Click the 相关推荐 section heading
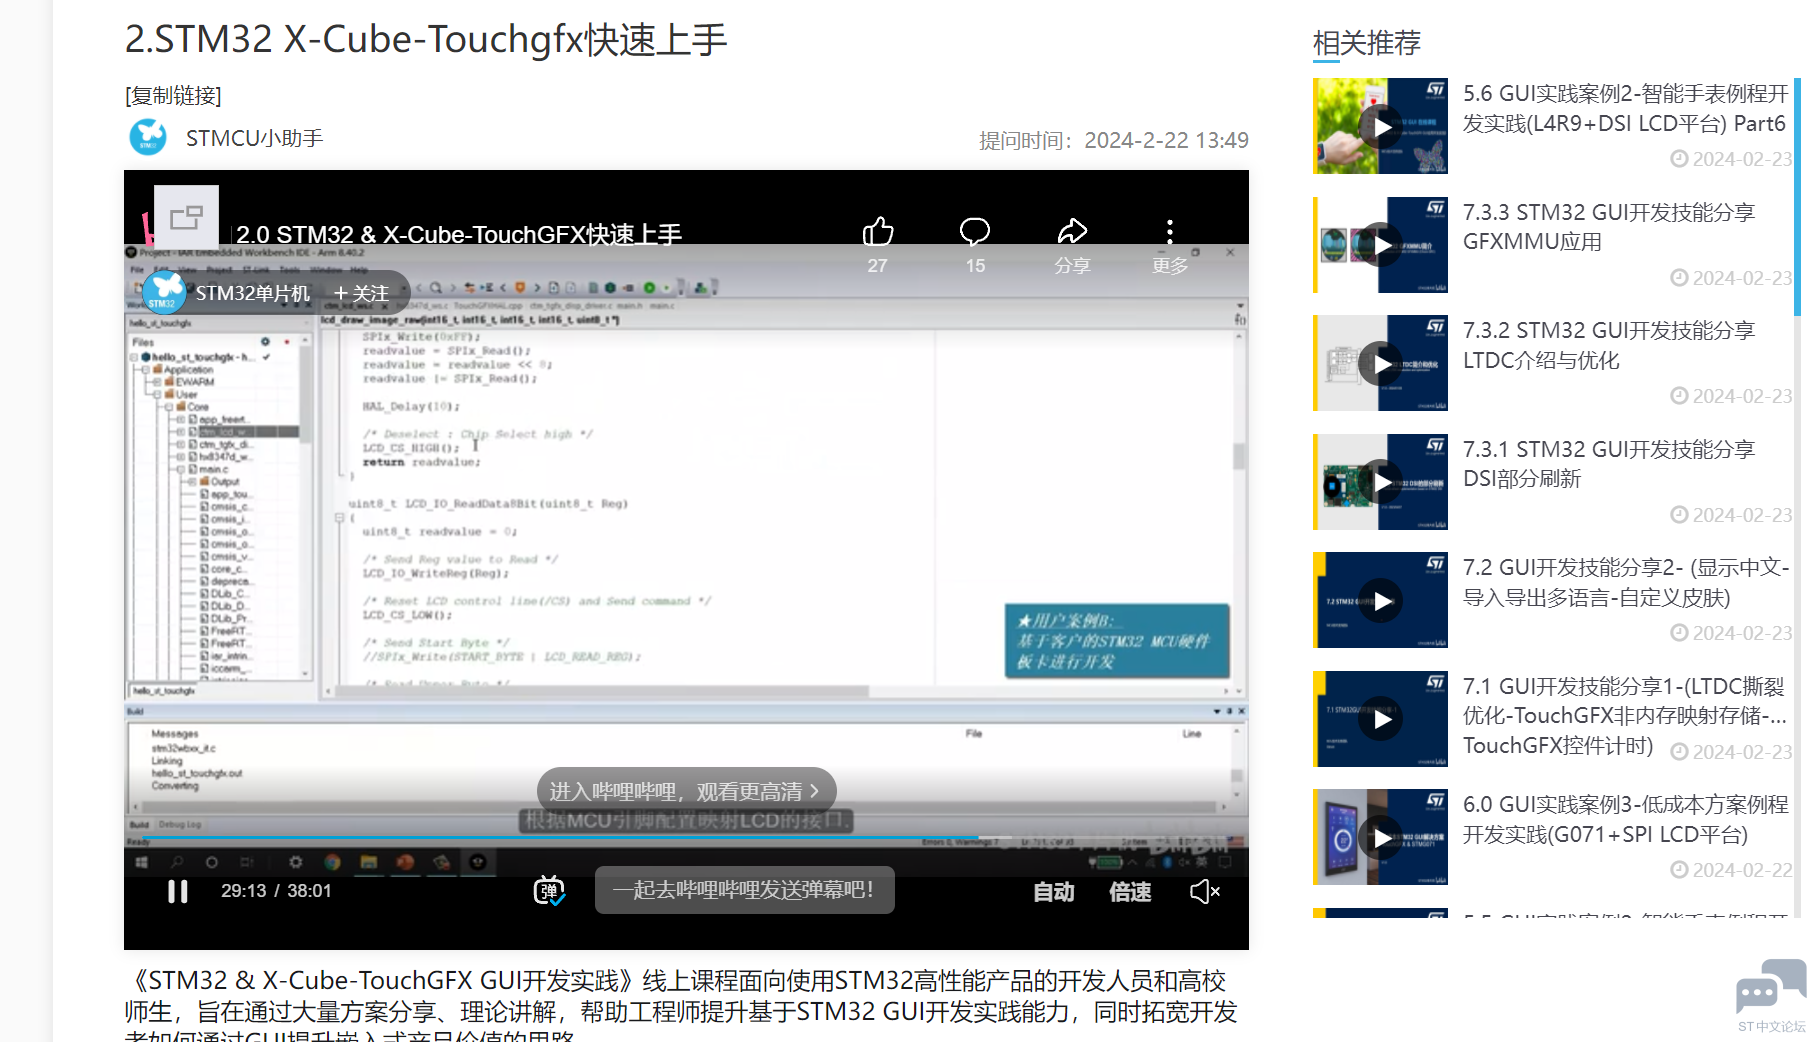 [1366, 43]
